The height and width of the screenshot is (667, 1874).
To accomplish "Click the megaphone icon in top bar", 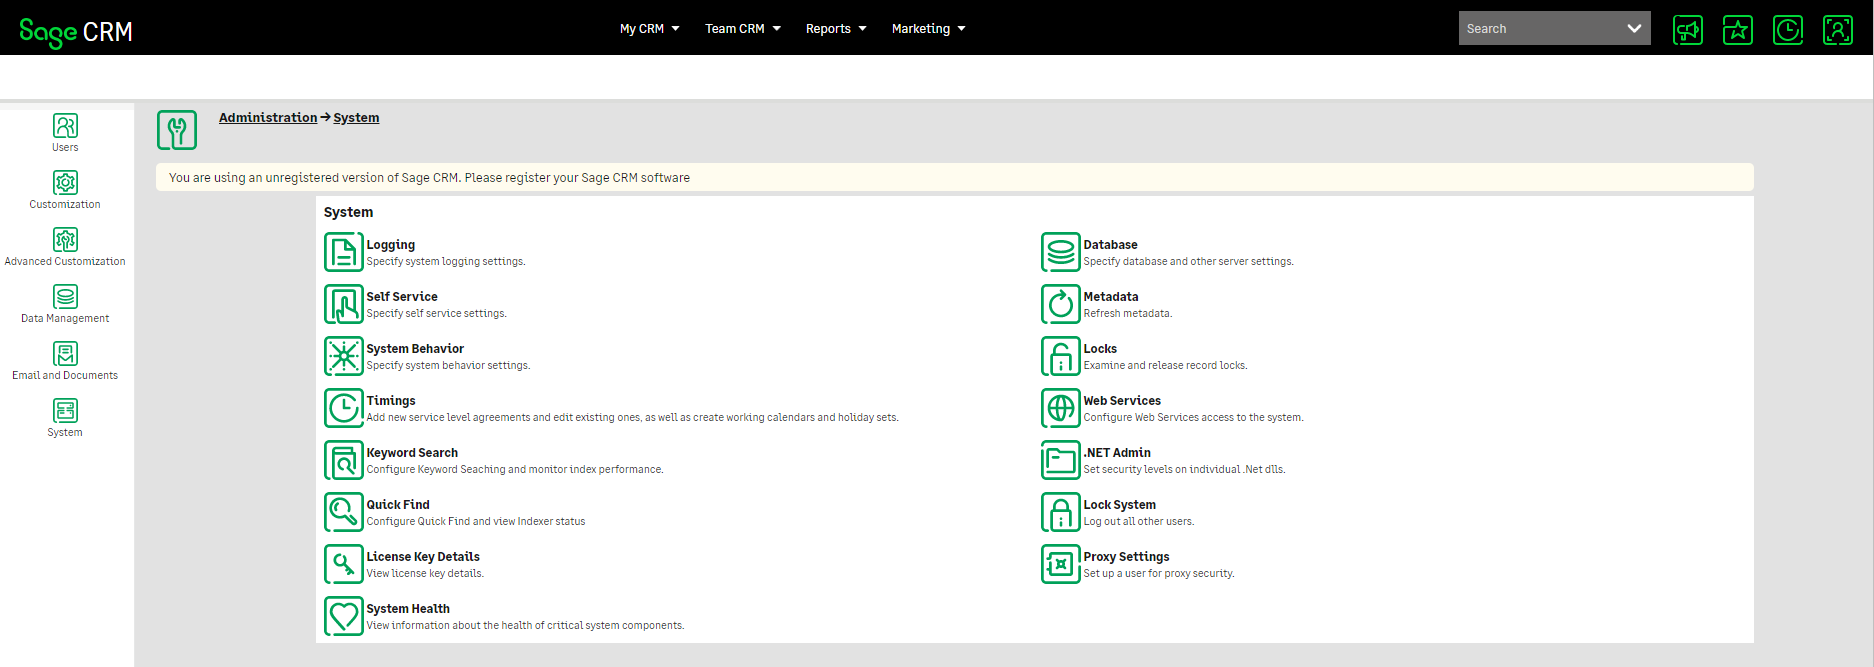I will pyautogui.click(x=1688, y=30).
